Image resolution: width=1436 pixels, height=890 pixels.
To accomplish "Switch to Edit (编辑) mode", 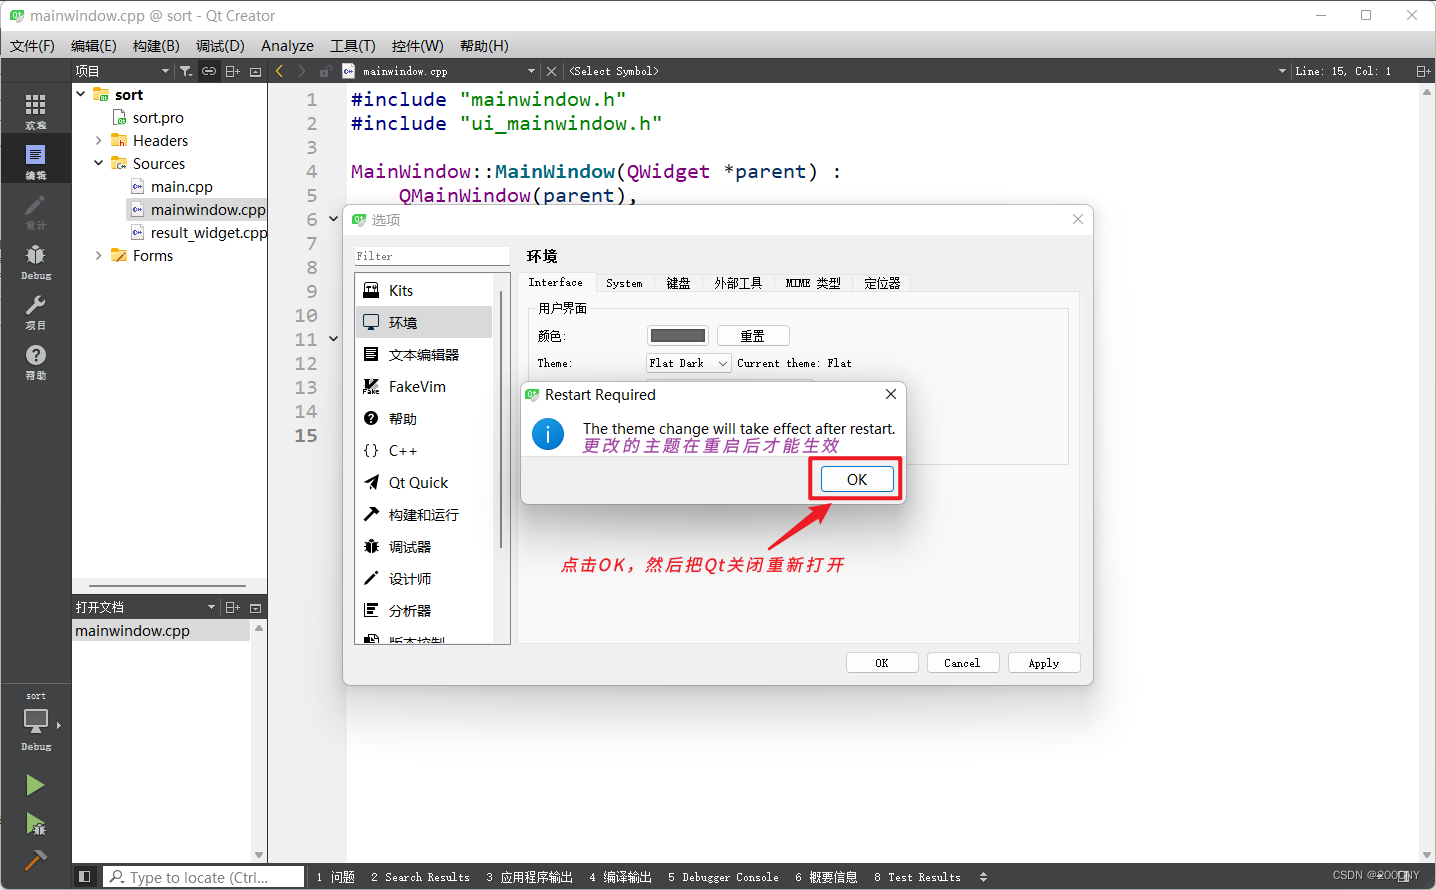I will point(35,160).
